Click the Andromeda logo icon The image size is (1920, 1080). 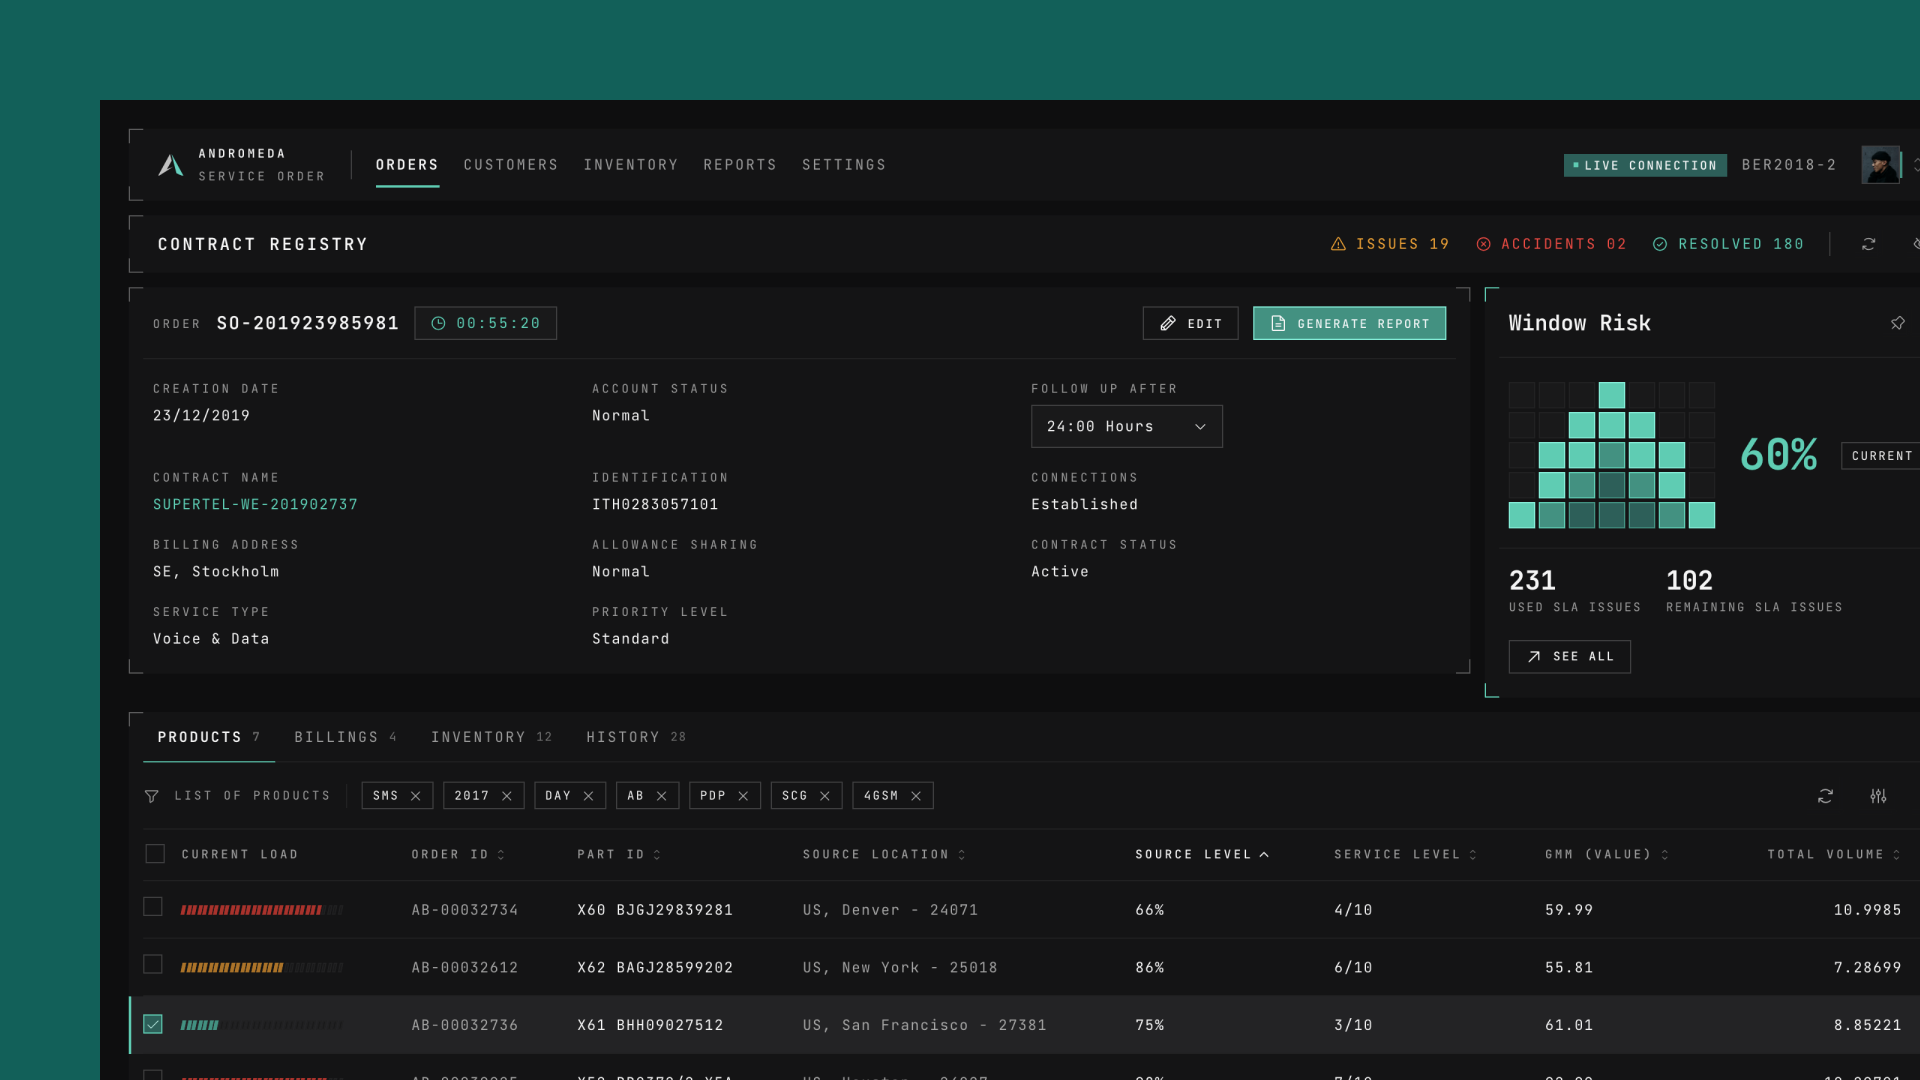171,165
